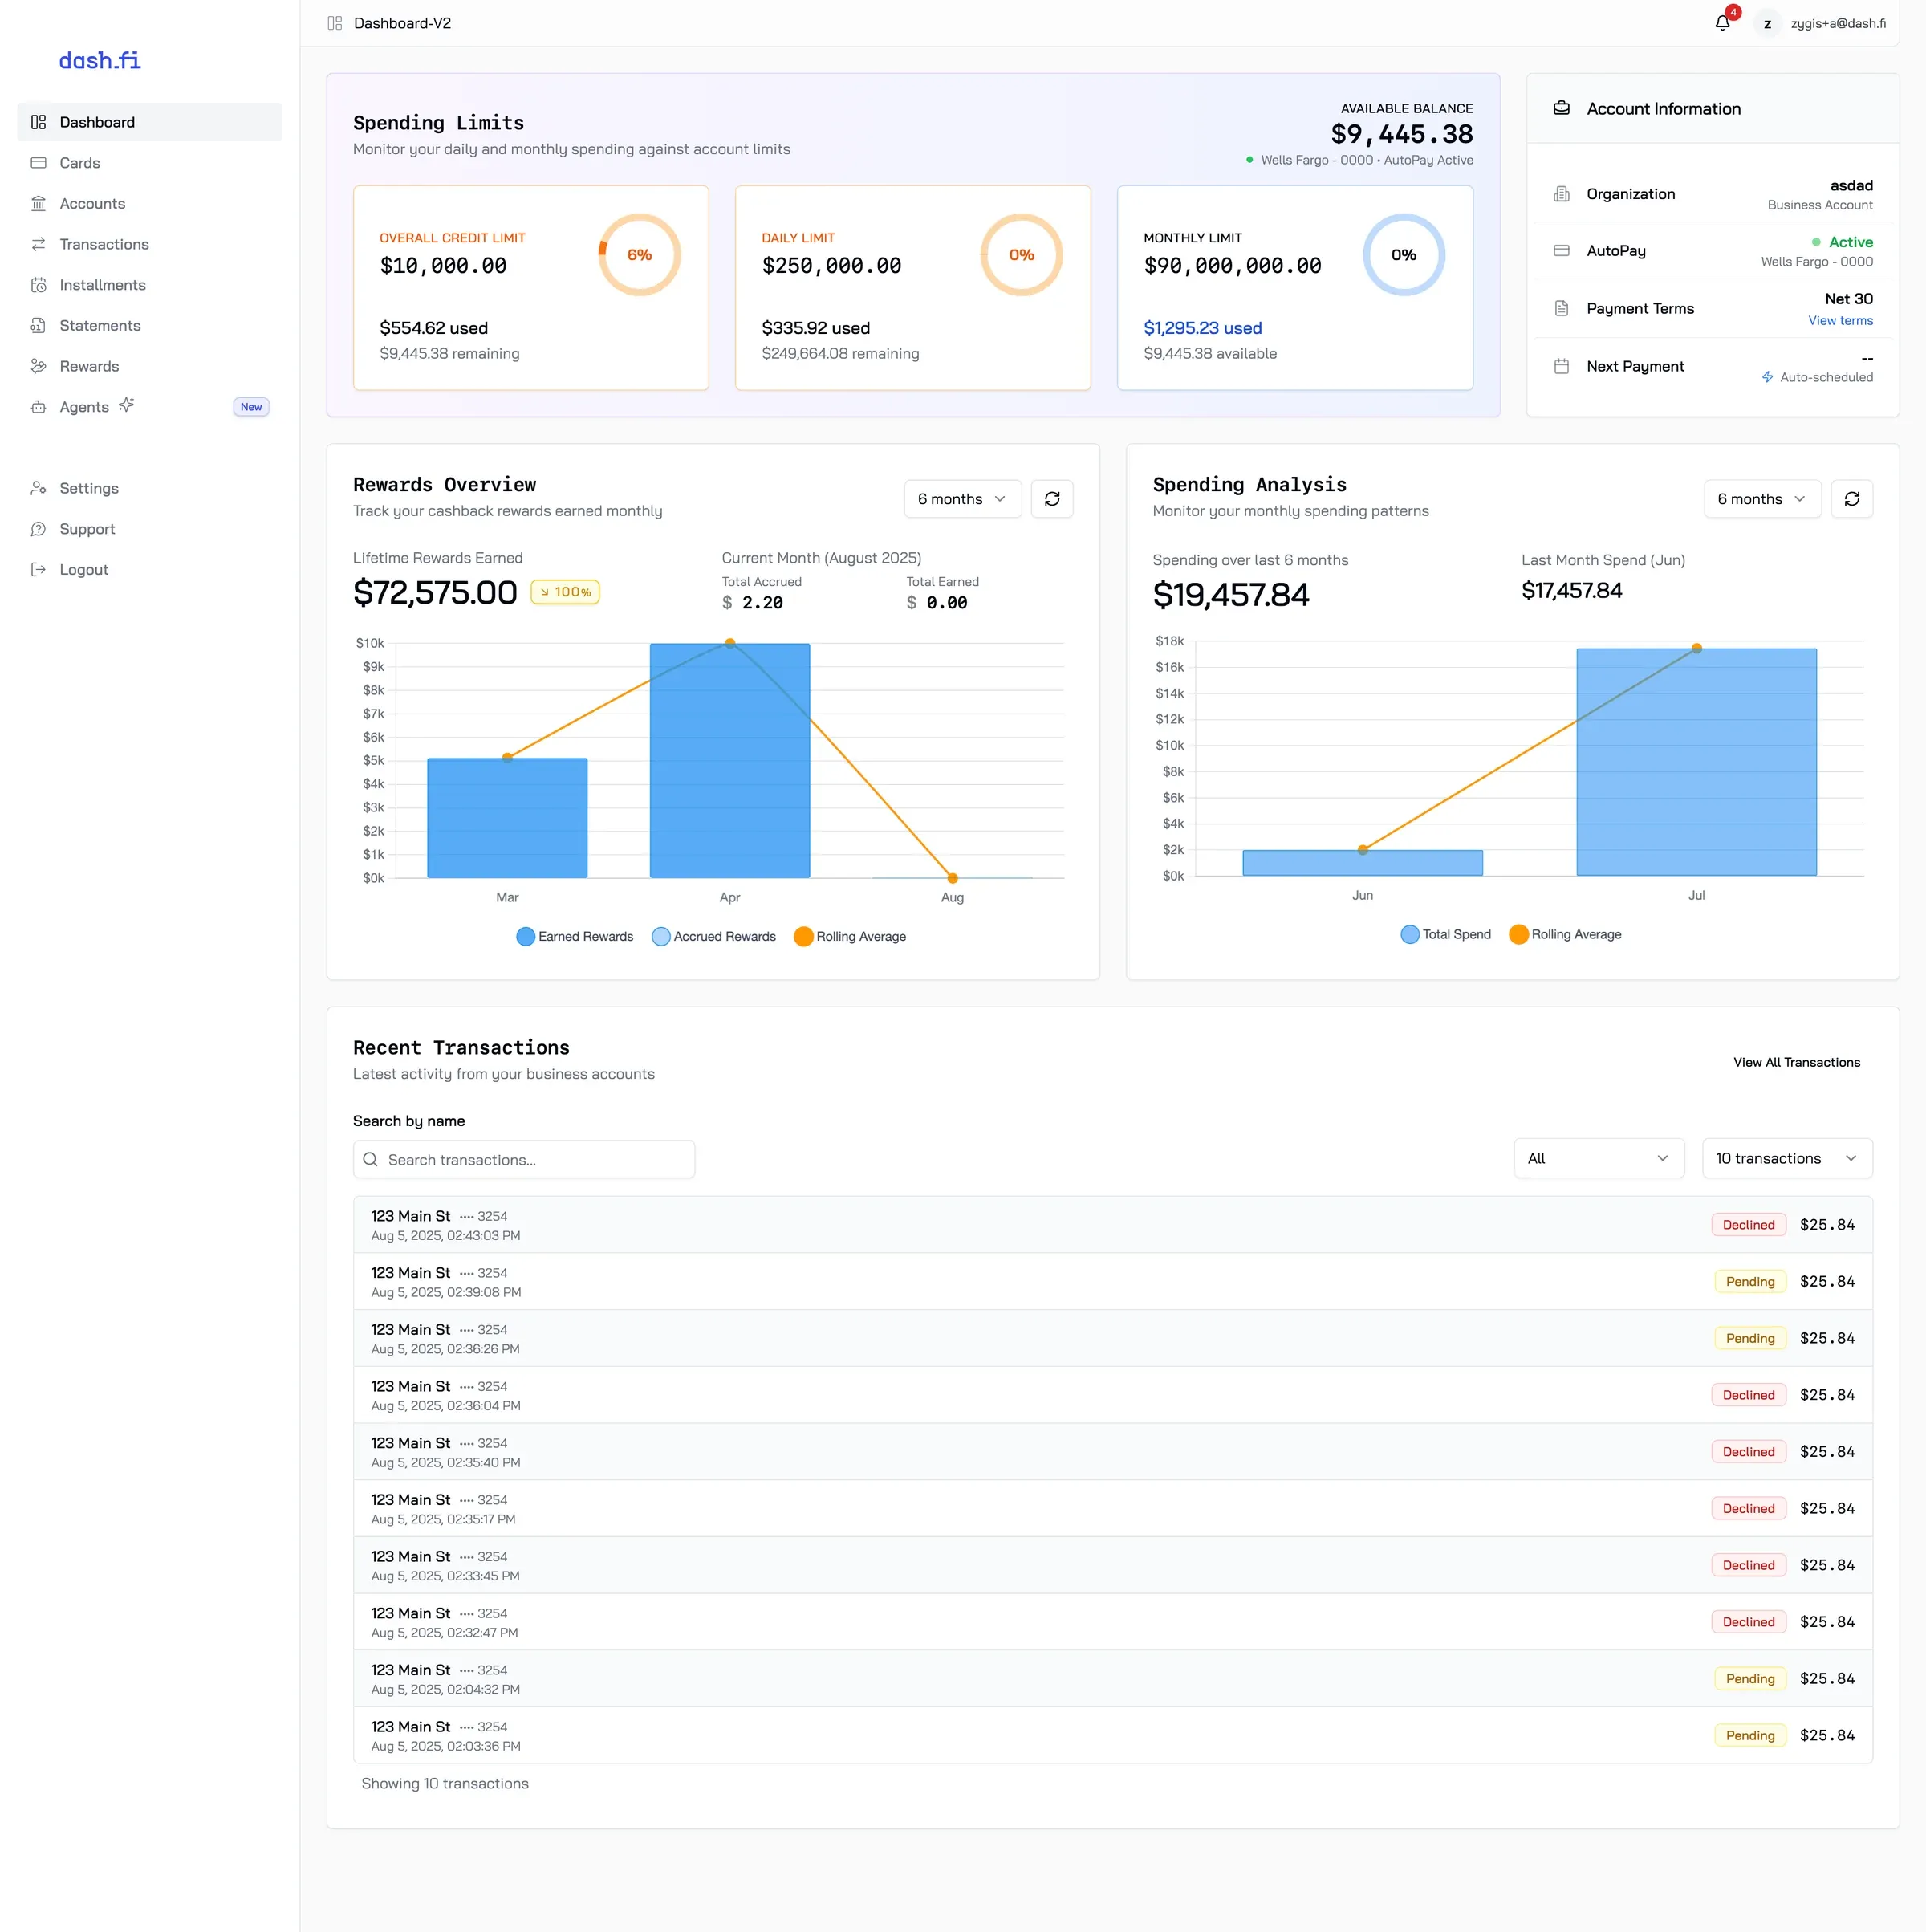
Task: Click the Pending badge for 02:39:08 PM
Action: click(1749, 1282)
